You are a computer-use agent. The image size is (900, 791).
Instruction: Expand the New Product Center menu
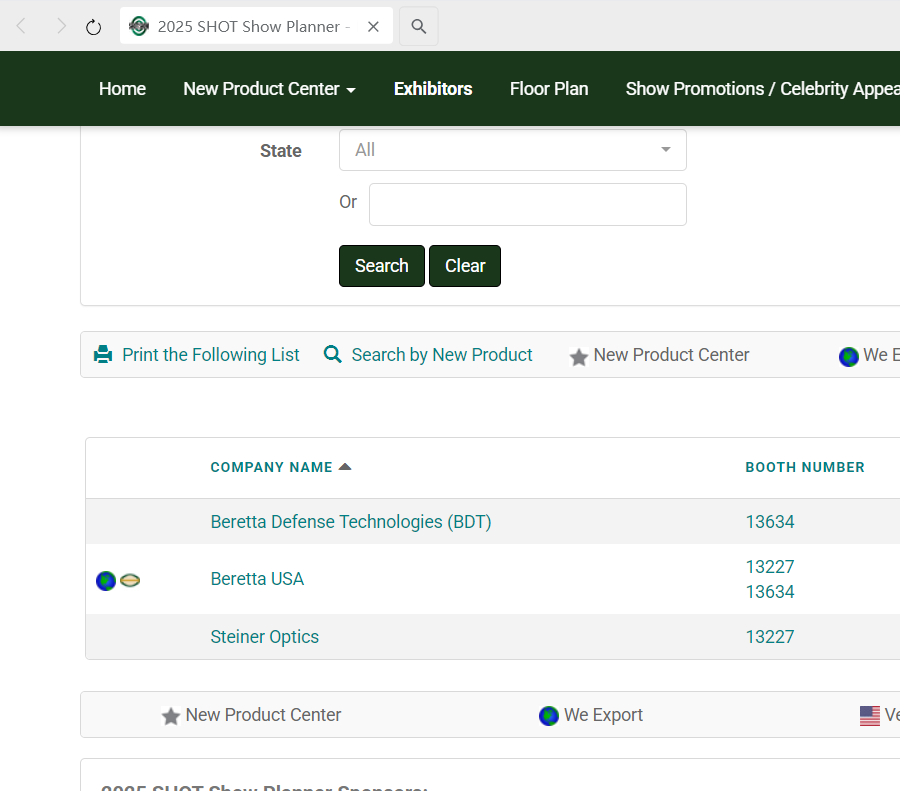(269, 89)
